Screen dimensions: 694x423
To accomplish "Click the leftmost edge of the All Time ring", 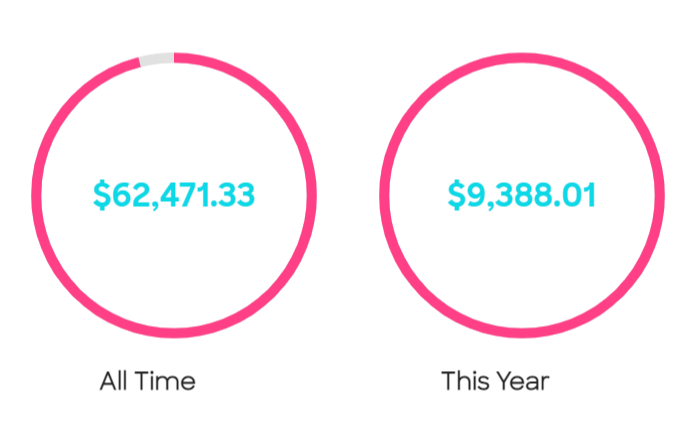I will [36, 195].
